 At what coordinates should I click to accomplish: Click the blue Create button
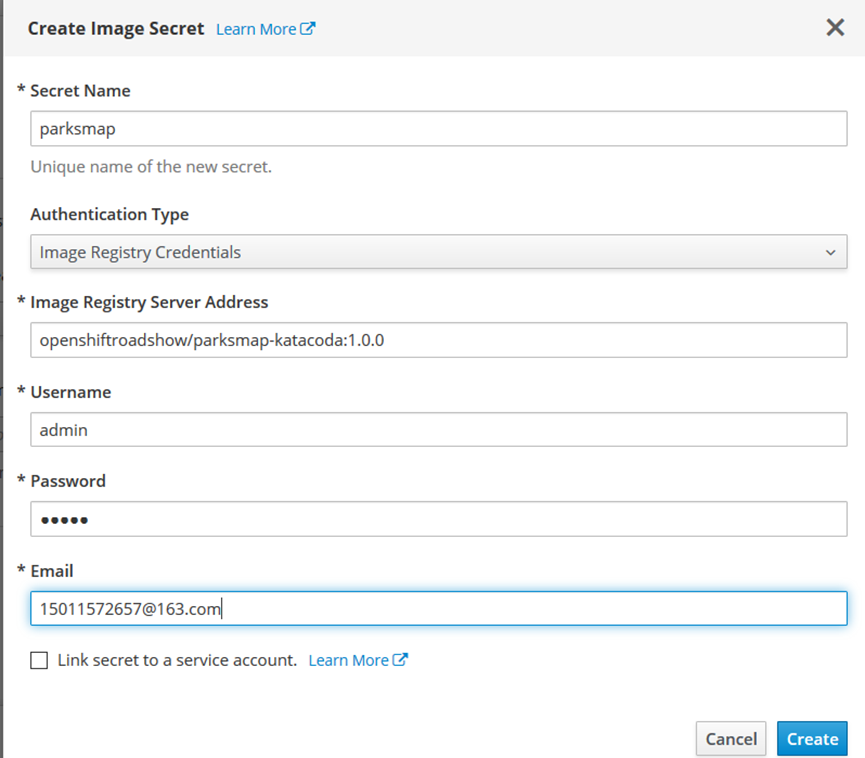point(812,739)
